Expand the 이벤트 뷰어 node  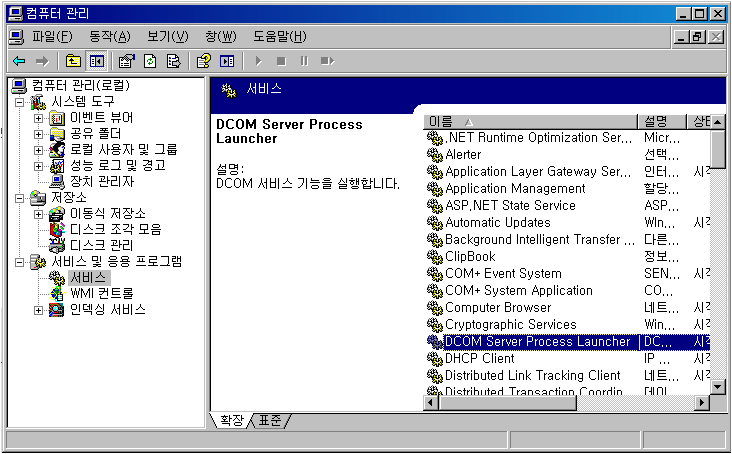39,119
